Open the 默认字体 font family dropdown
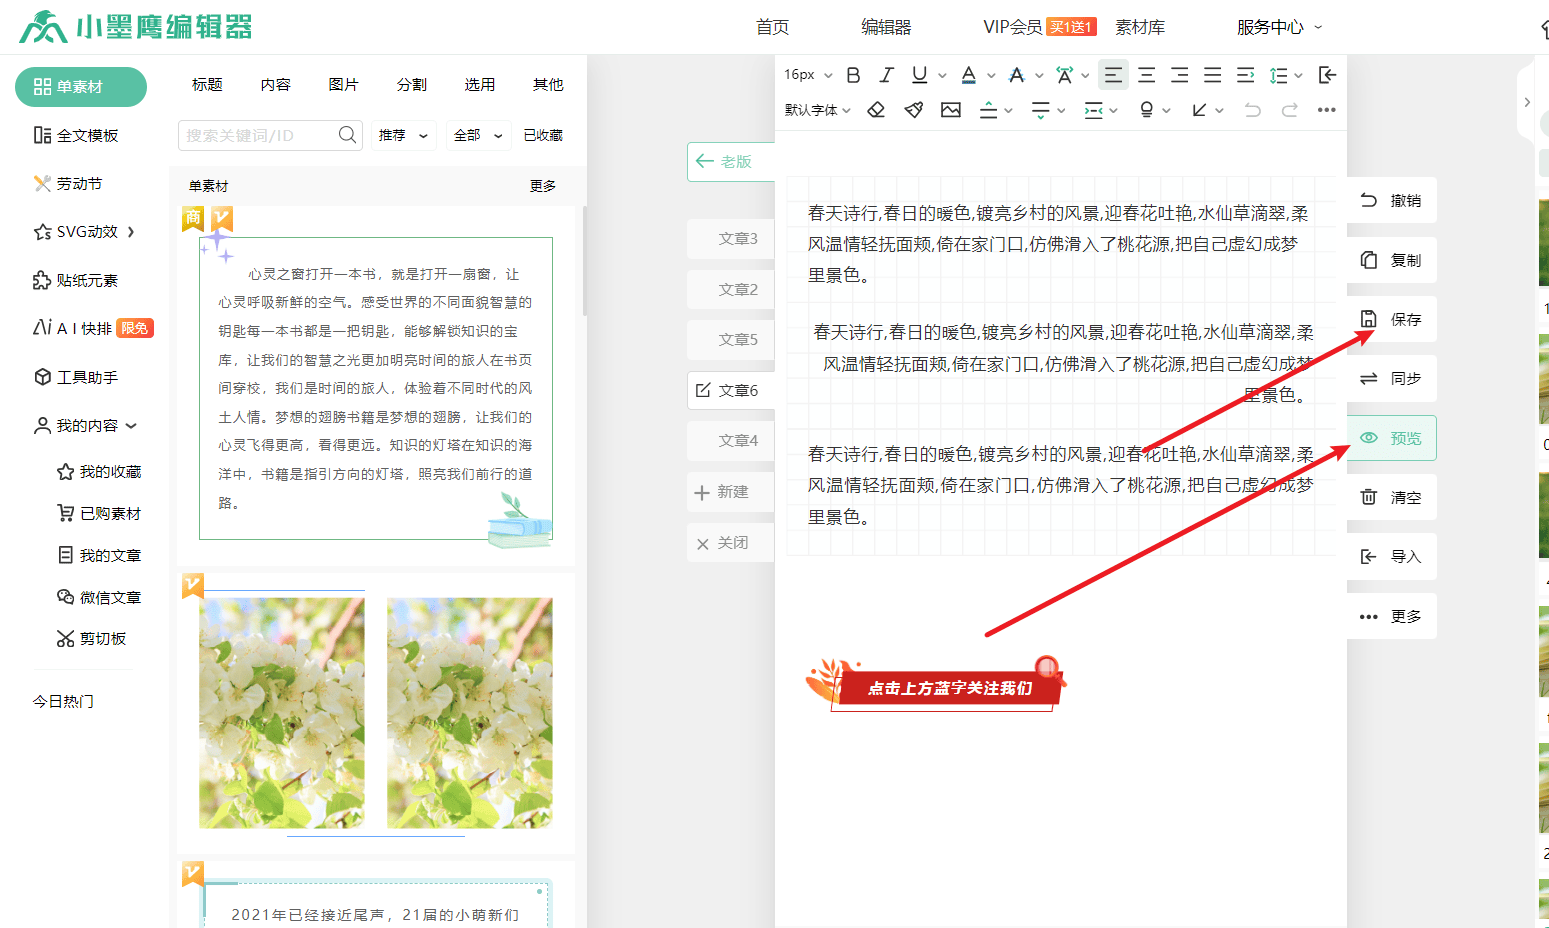Image resolution: width=1549 pixels, height=928 pixels. (817, 110)
